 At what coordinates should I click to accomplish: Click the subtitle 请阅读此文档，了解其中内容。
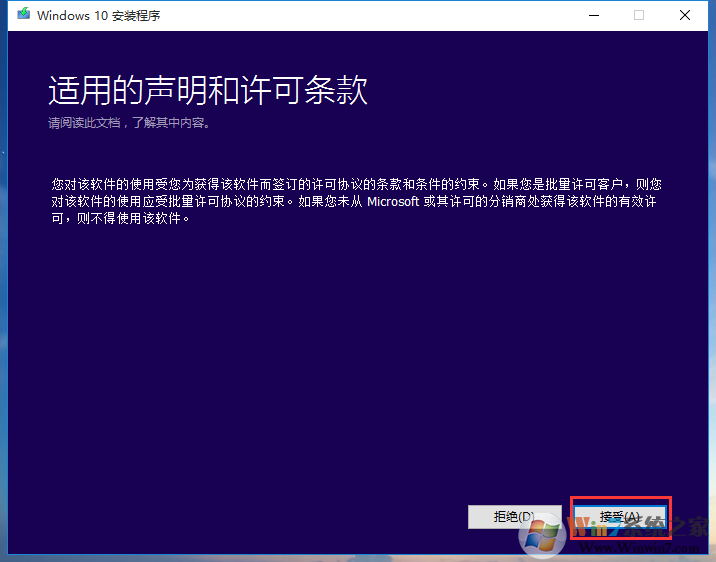pyautogui.click(x=130, y=123)
